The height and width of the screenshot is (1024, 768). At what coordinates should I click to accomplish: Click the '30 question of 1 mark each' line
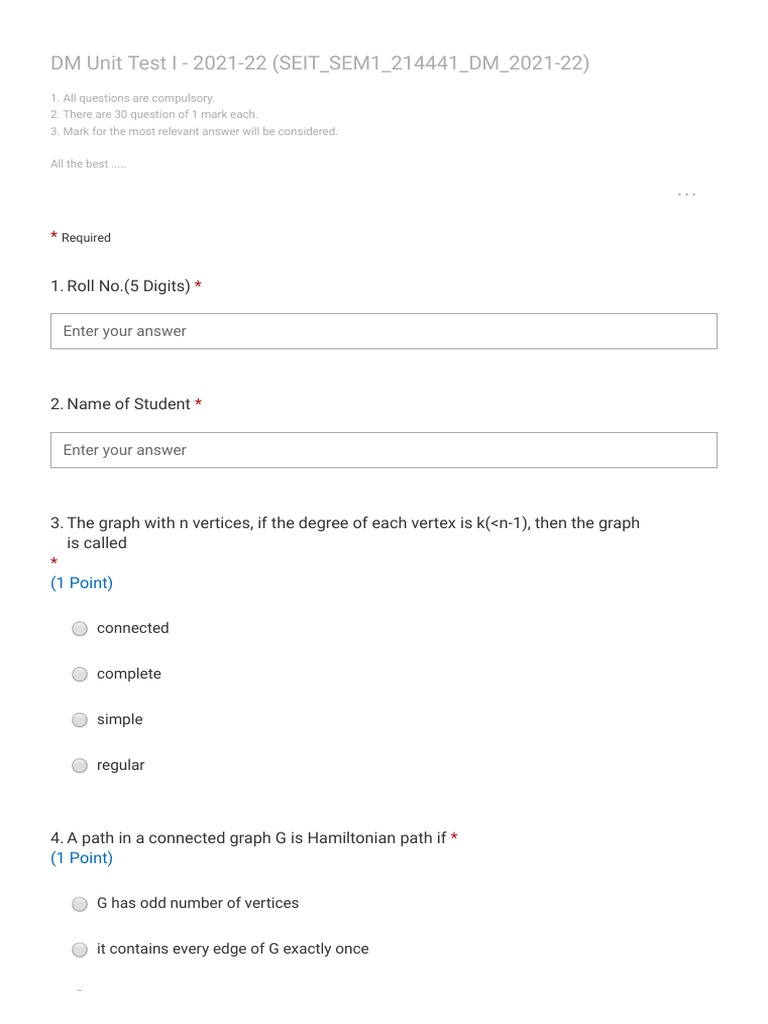[154, 114]
